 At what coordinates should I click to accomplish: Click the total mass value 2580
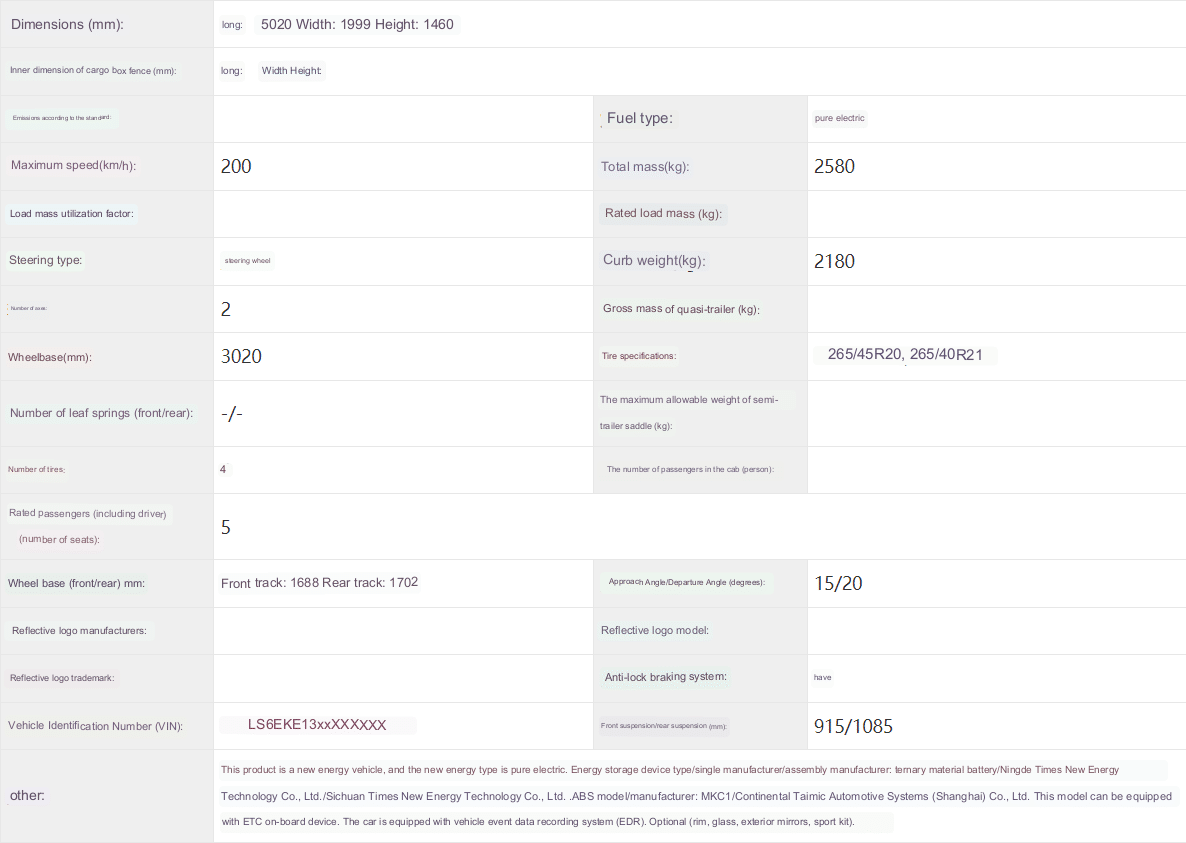click(834, 167)
